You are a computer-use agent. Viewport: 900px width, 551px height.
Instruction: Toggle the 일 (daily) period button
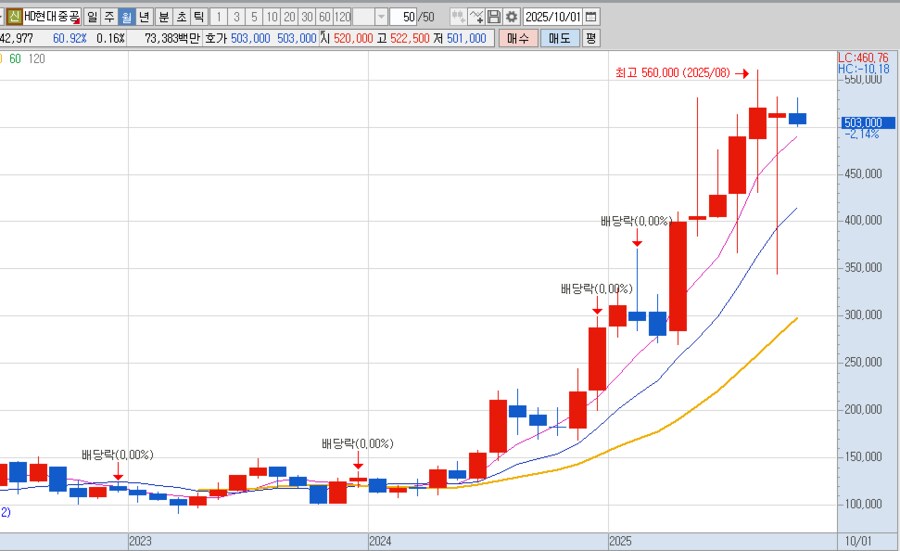(x=91, y=17)
